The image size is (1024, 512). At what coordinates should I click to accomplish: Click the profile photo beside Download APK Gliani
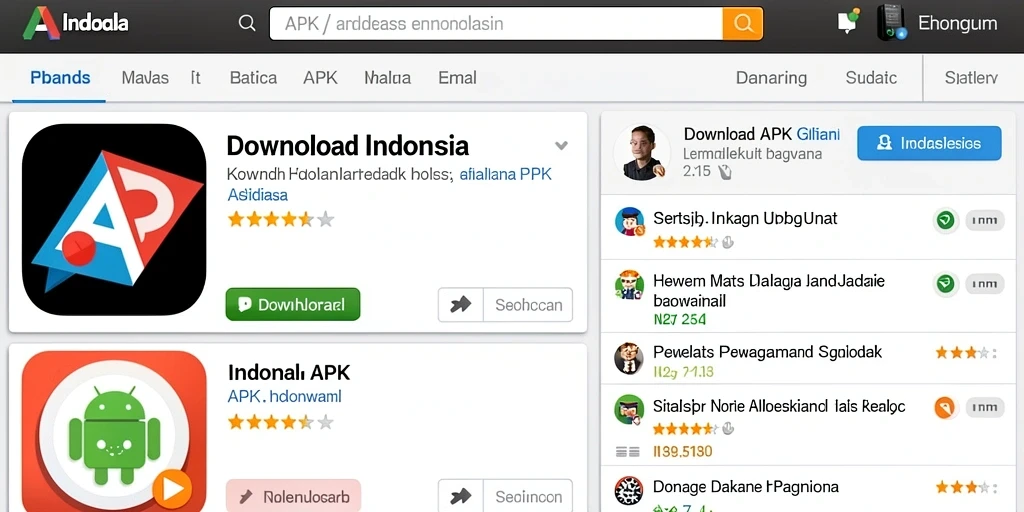pos(642,152)
